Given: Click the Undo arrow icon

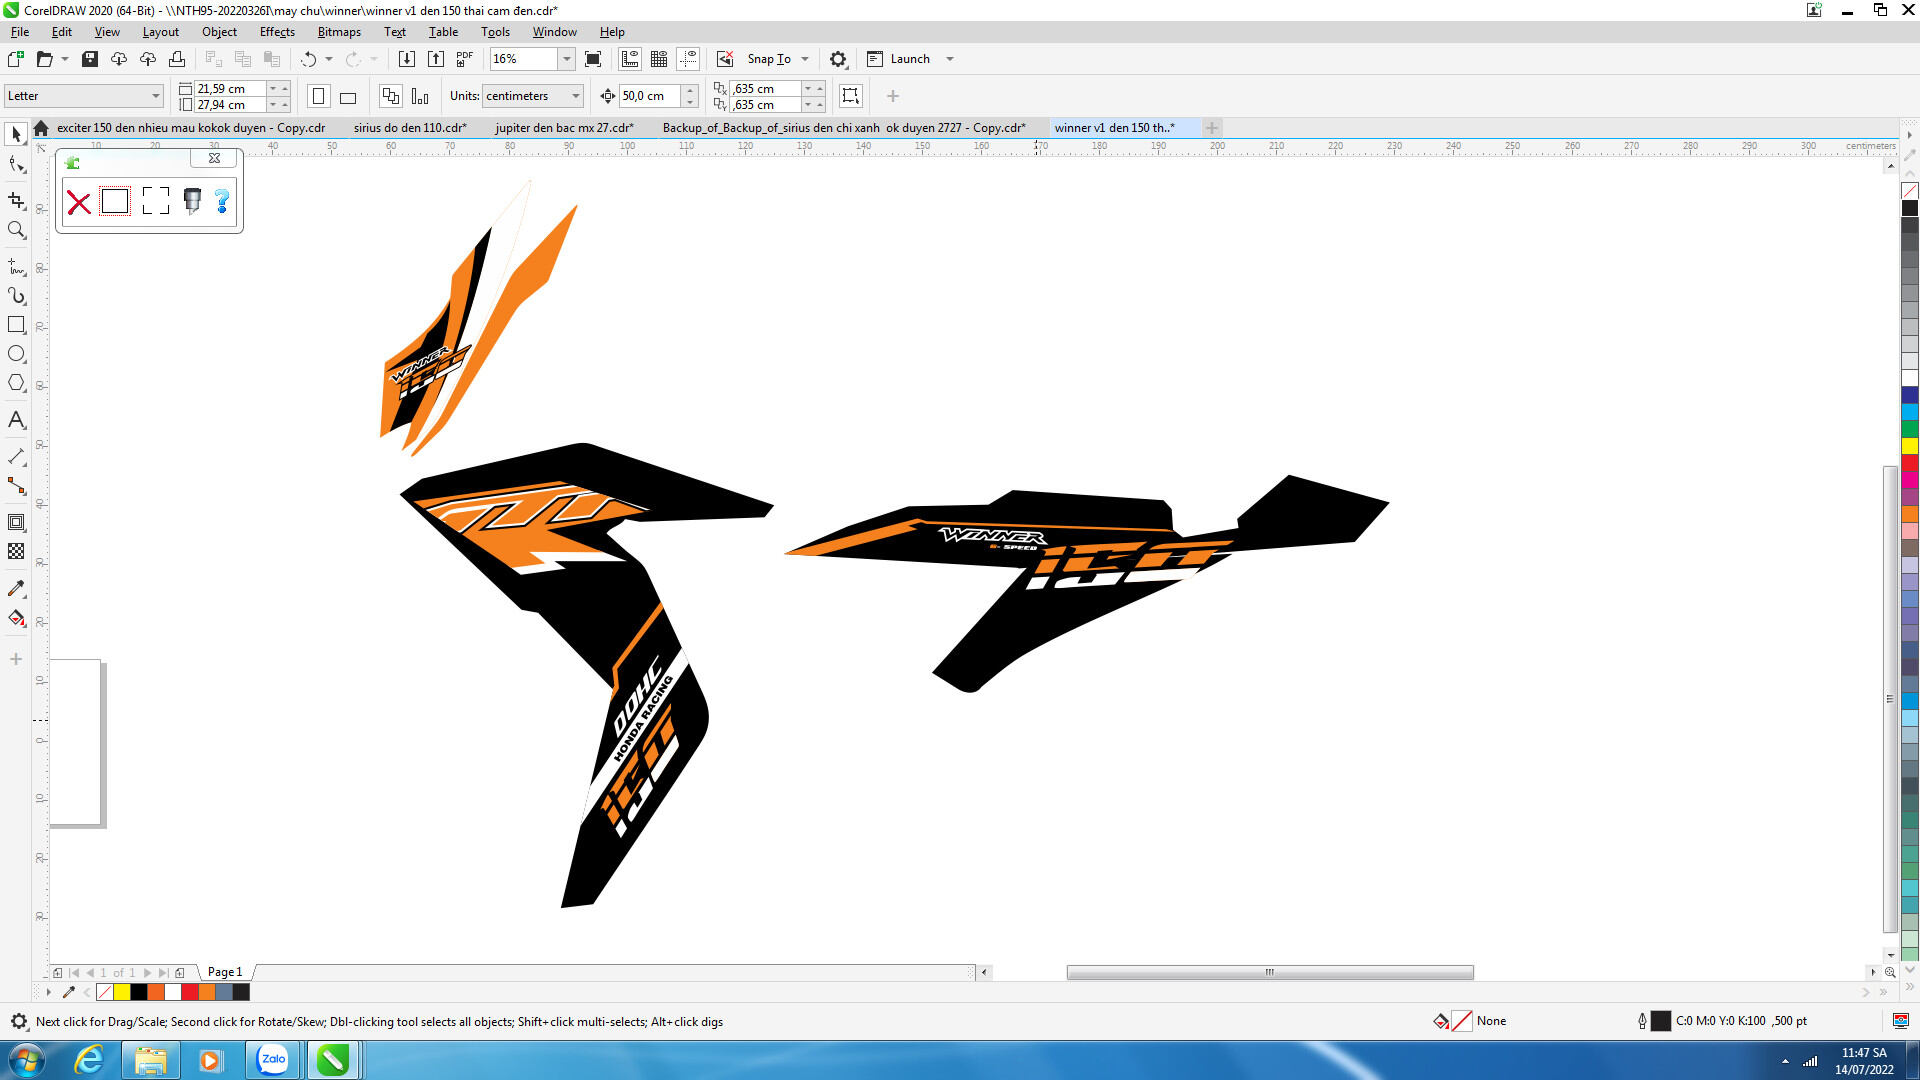Looking at the screenshot, I should pos(309,59).
